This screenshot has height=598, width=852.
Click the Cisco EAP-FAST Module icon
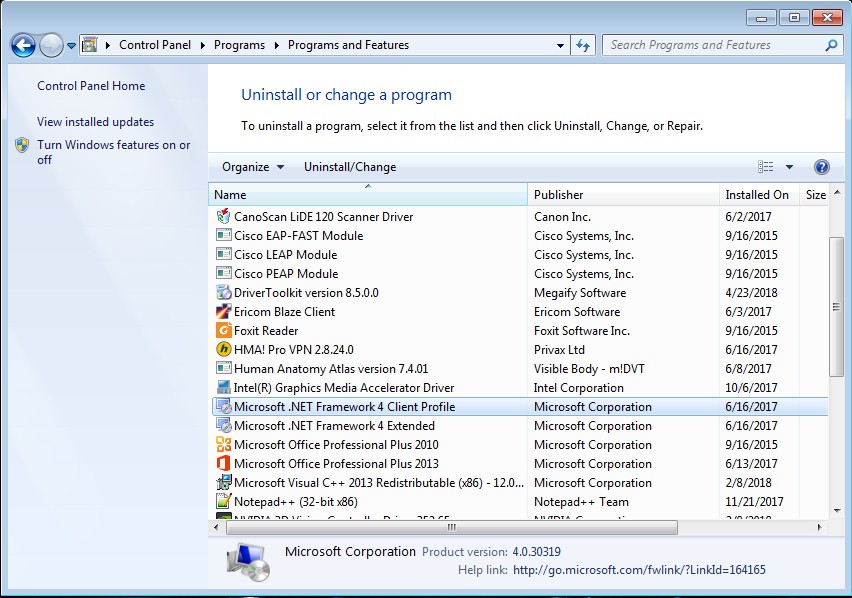pyautogui.click(x=223, y=235)
